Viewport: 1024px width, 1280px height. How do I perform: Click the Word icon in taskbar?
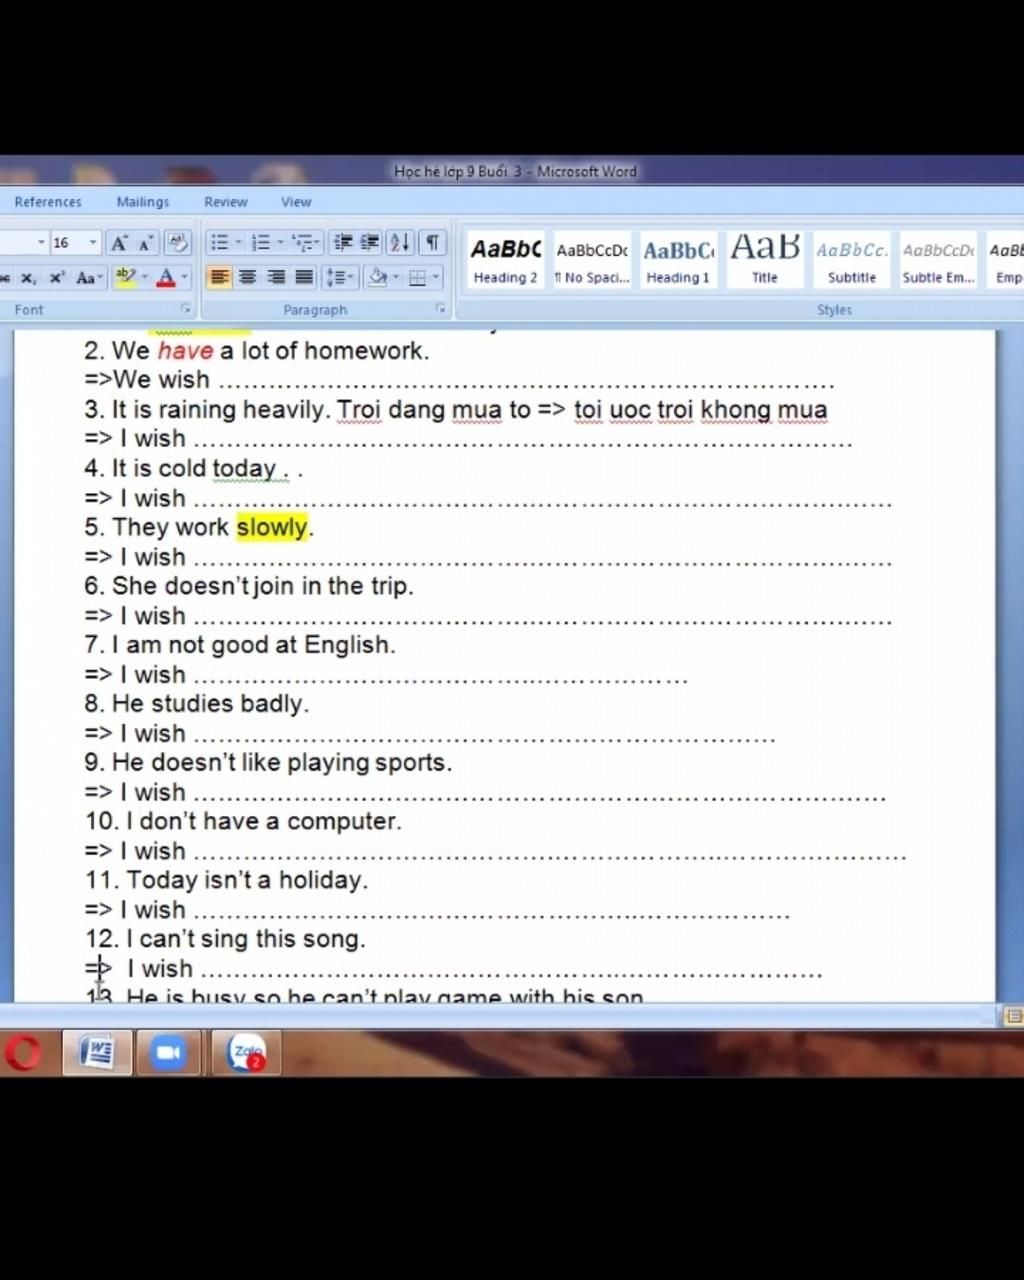coord(97,1053)
